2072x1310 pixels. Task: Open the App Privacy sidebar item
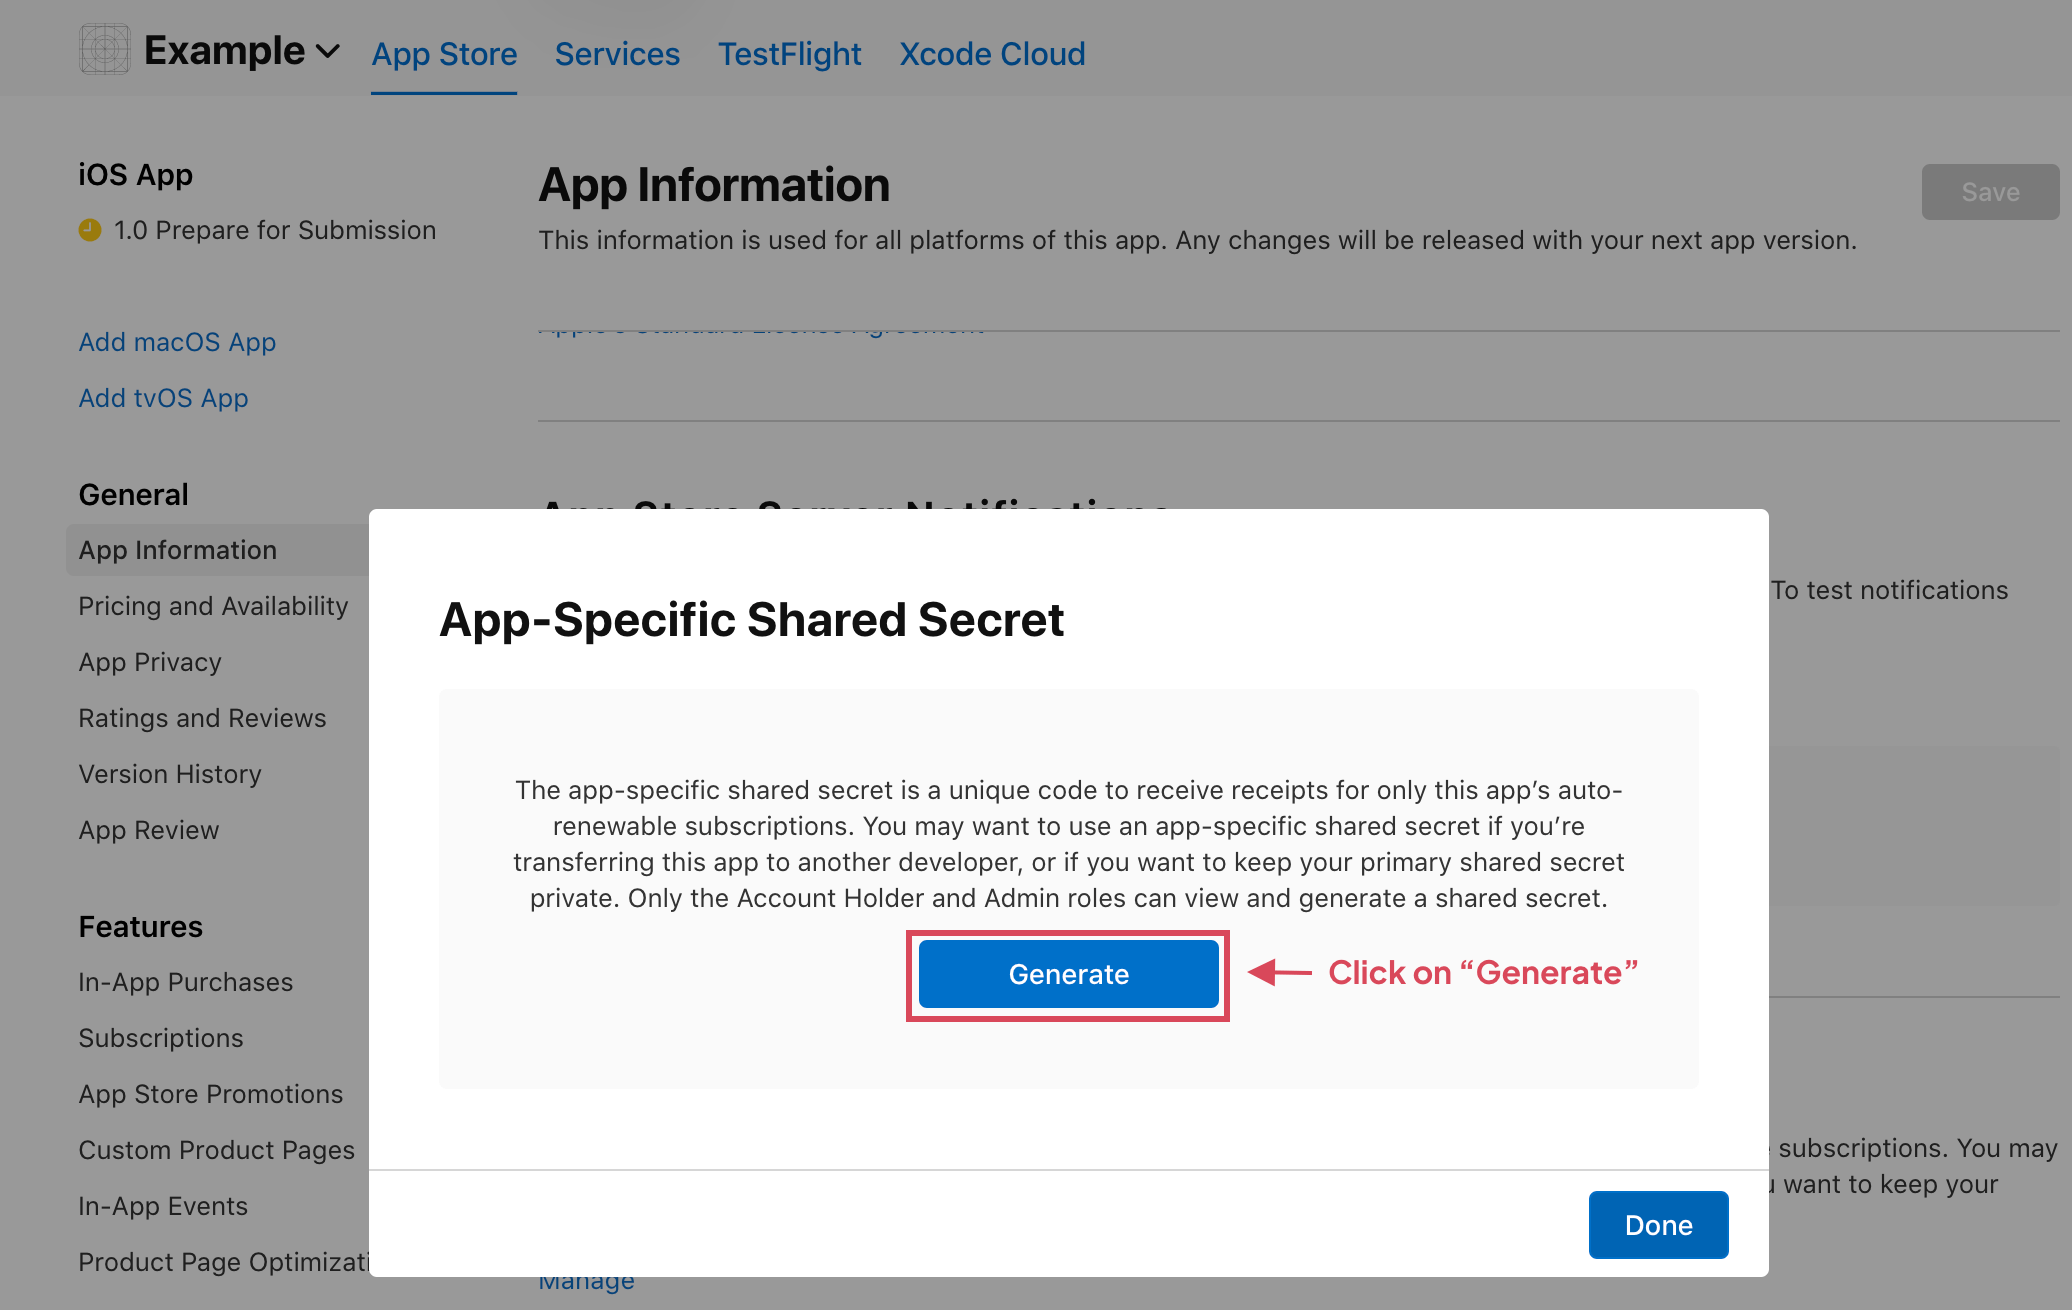pos(150,662)
